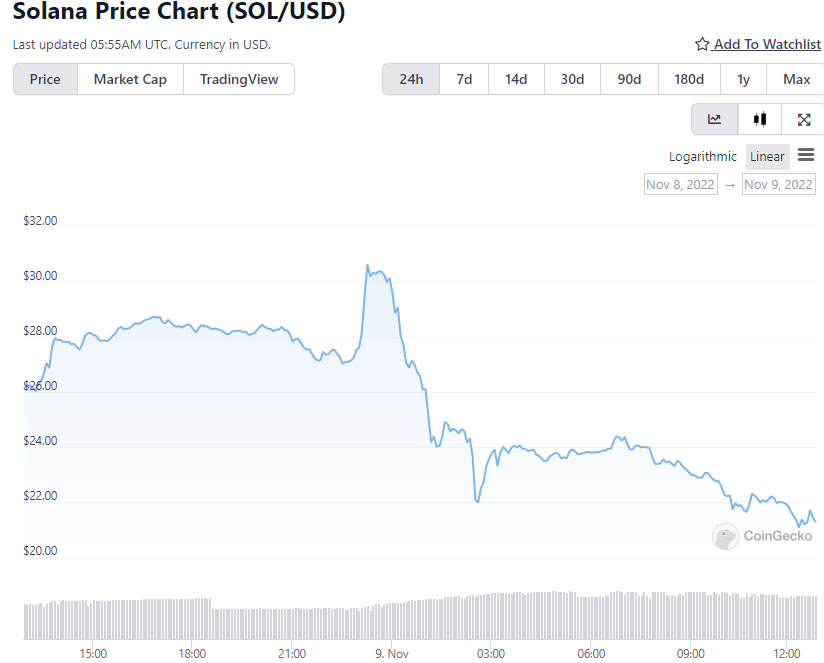This screenshot has width=824, height=663.
Task: Show the 7d price range
Action: [464, 79]
